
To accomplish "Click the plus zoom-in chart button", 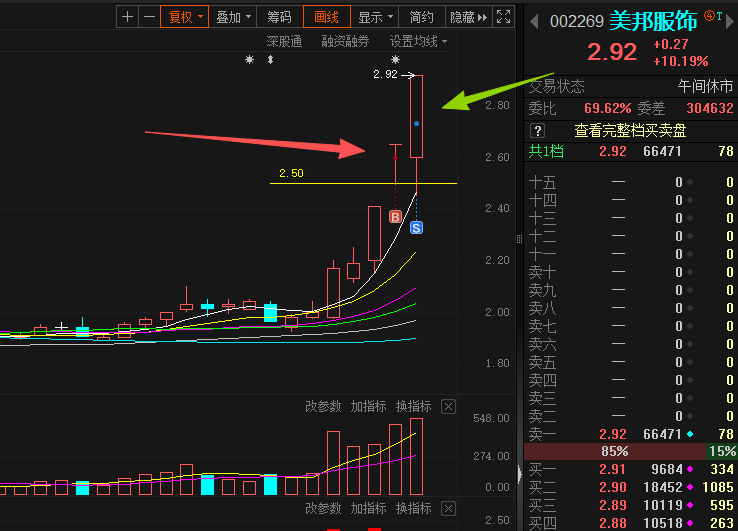I will click(x=127, y=17).
